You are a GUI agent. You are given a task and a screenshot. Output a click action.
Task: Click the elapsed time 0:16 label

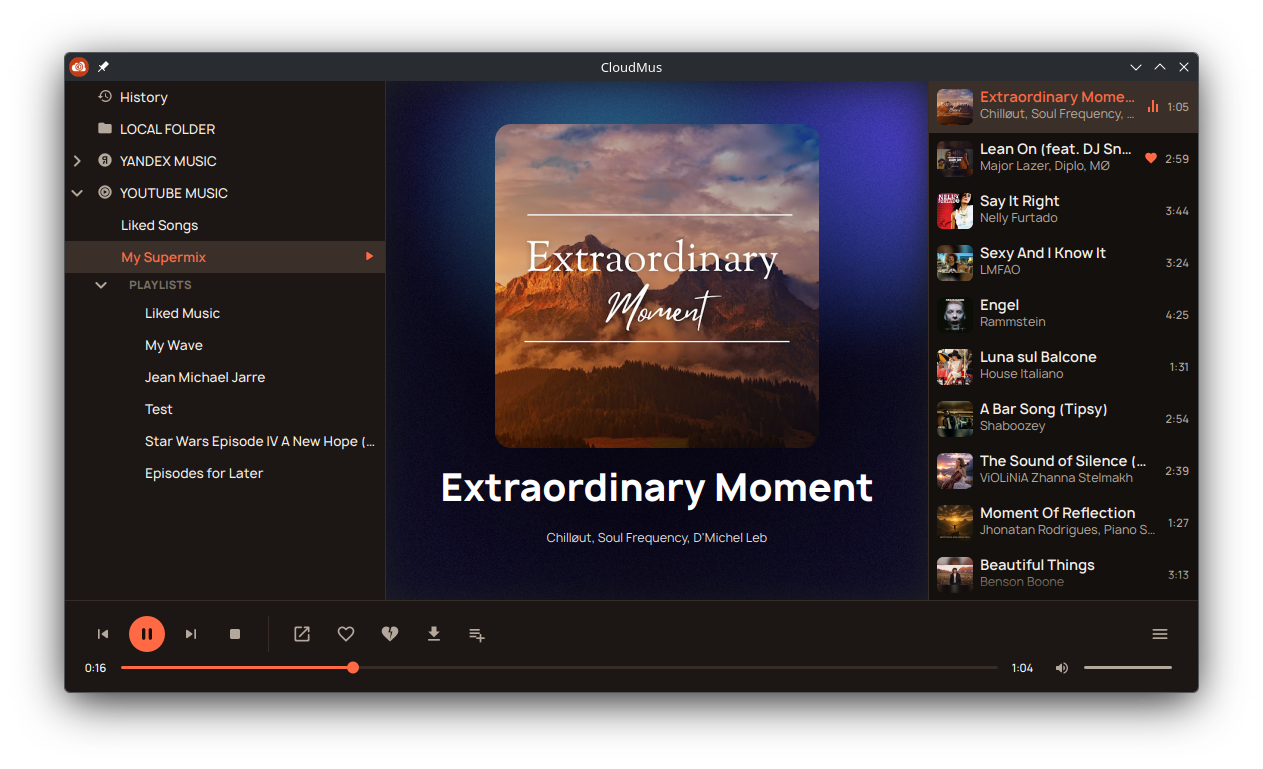96,668
